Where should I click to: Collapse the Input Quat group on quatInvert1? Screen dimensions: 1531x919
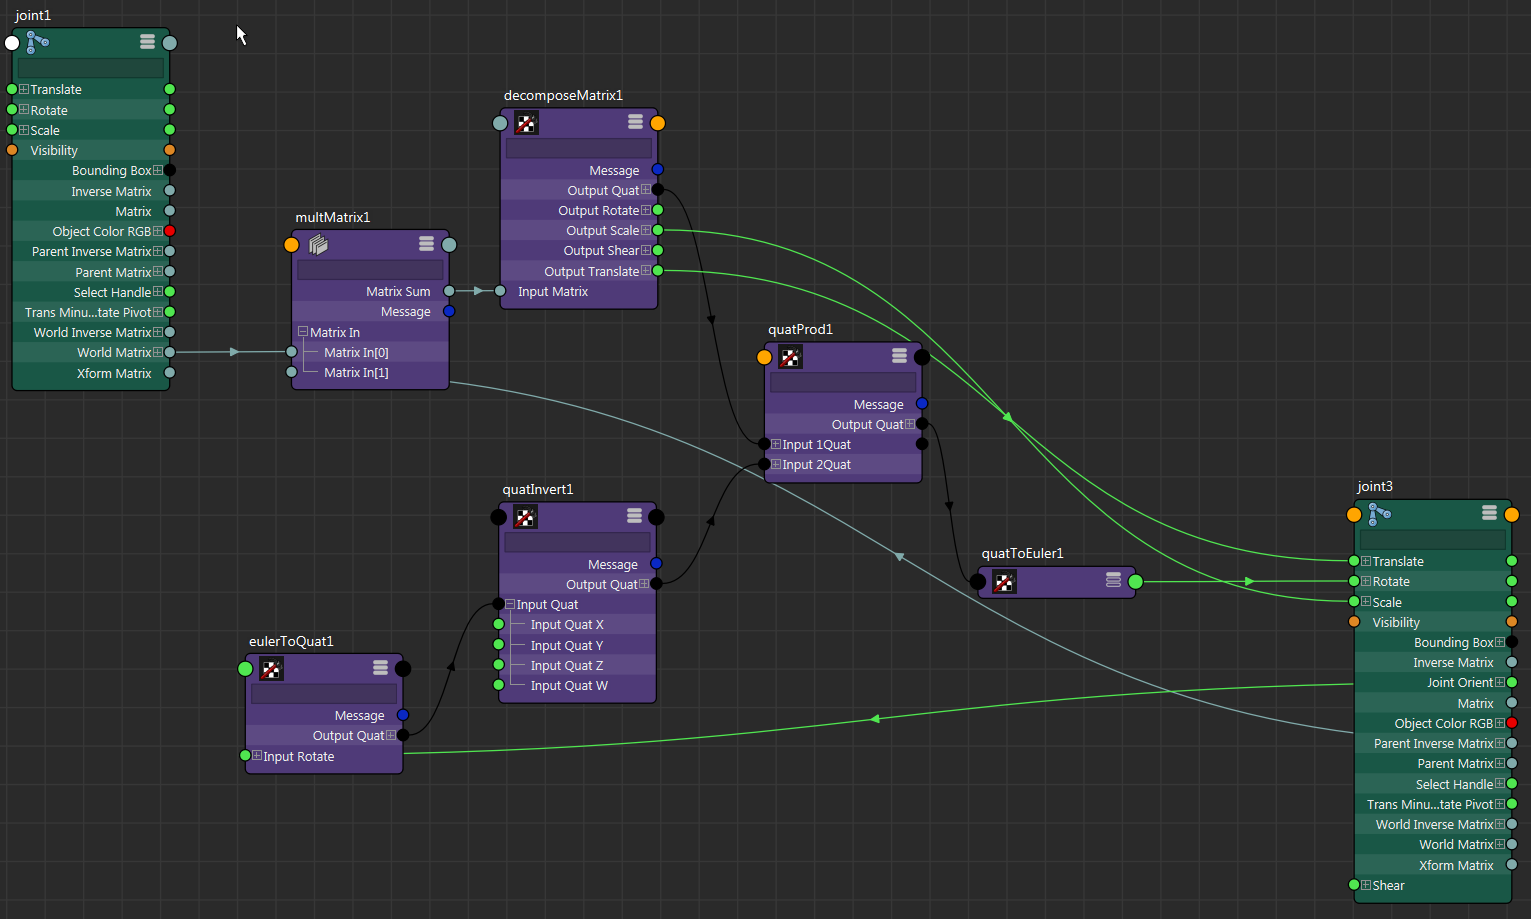coord(510,604)
